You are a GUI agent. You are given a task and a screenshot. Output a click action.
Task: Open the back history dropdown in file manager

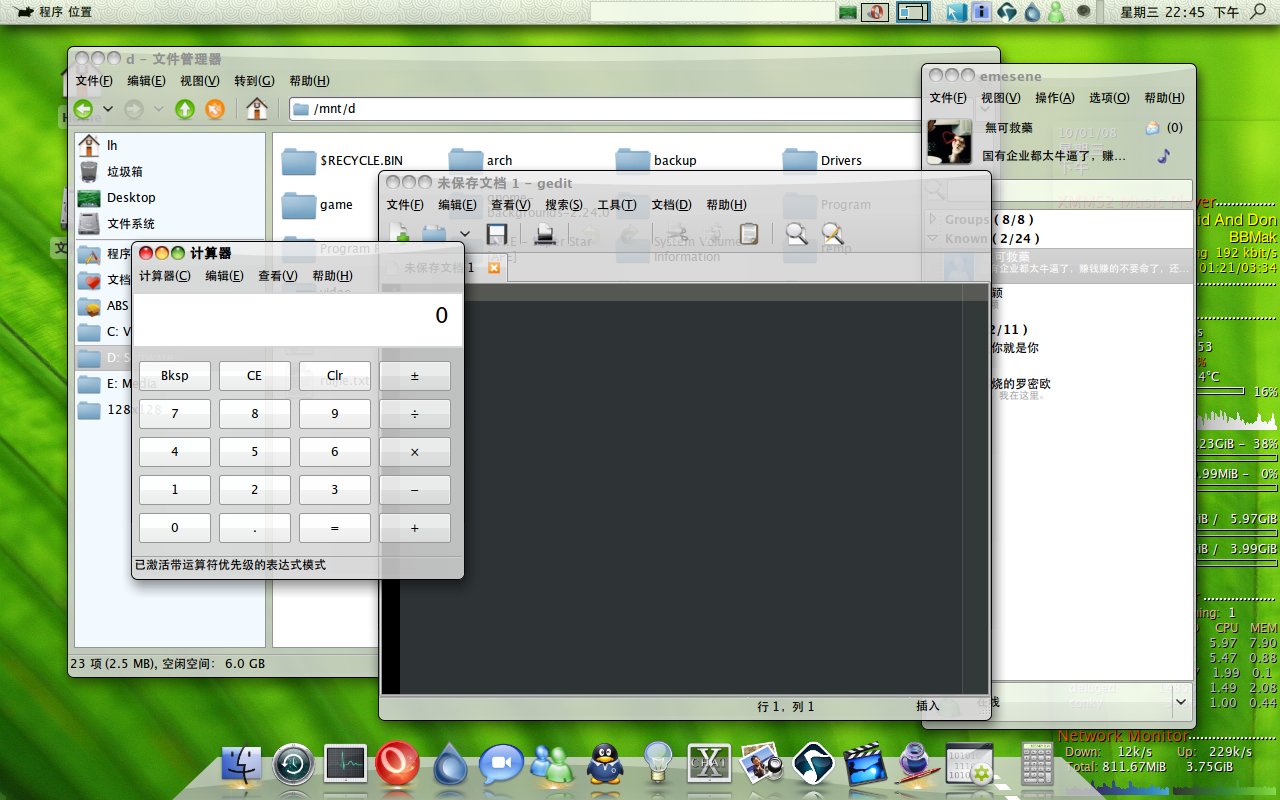[108, 109]
